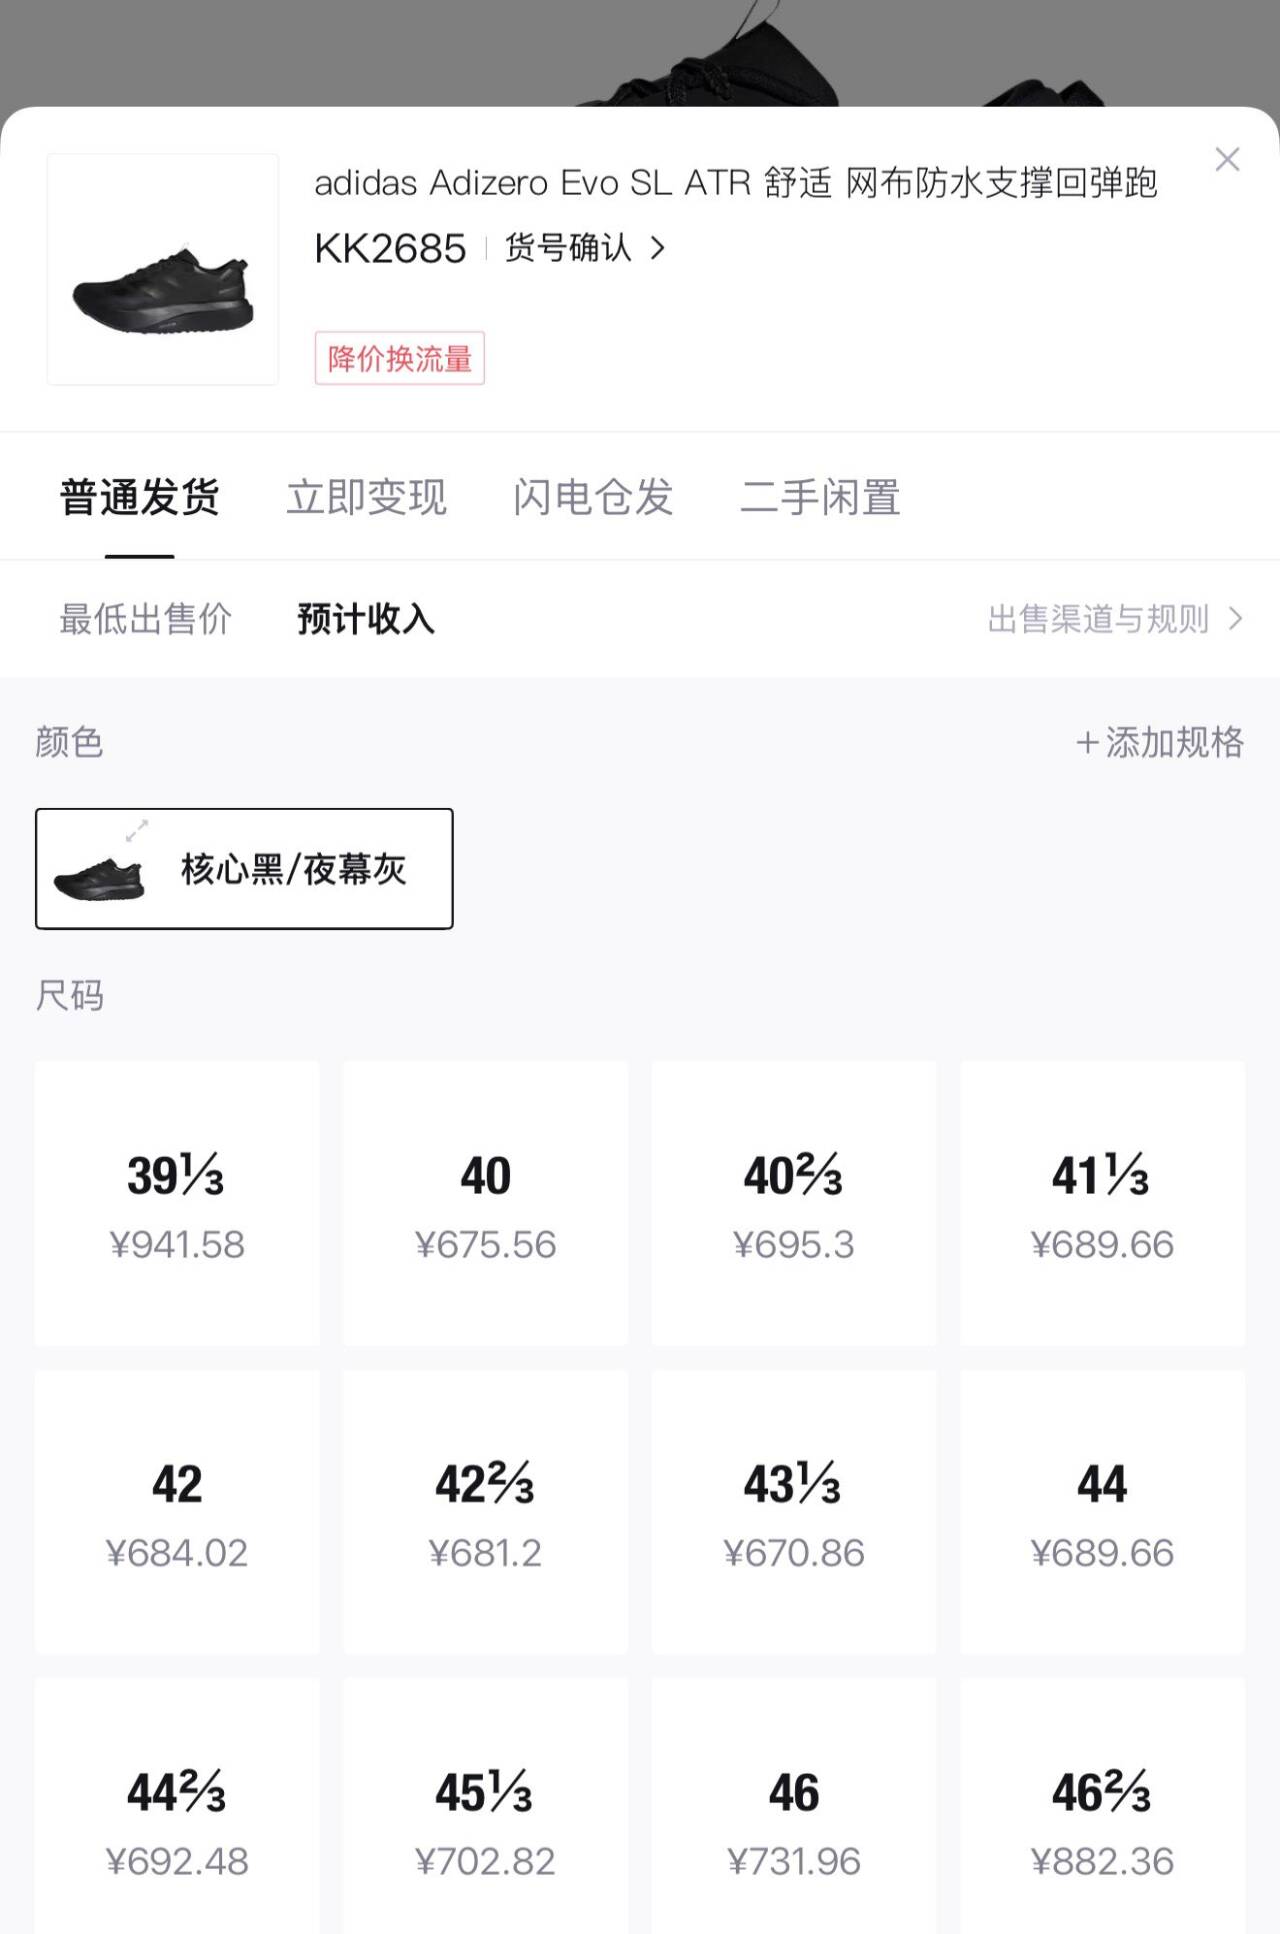Pick size 42⅔ at ¥681.2
The height and width of the screenshot is (1934, 1280).
pyautogui.click(x=485, y=1512)
